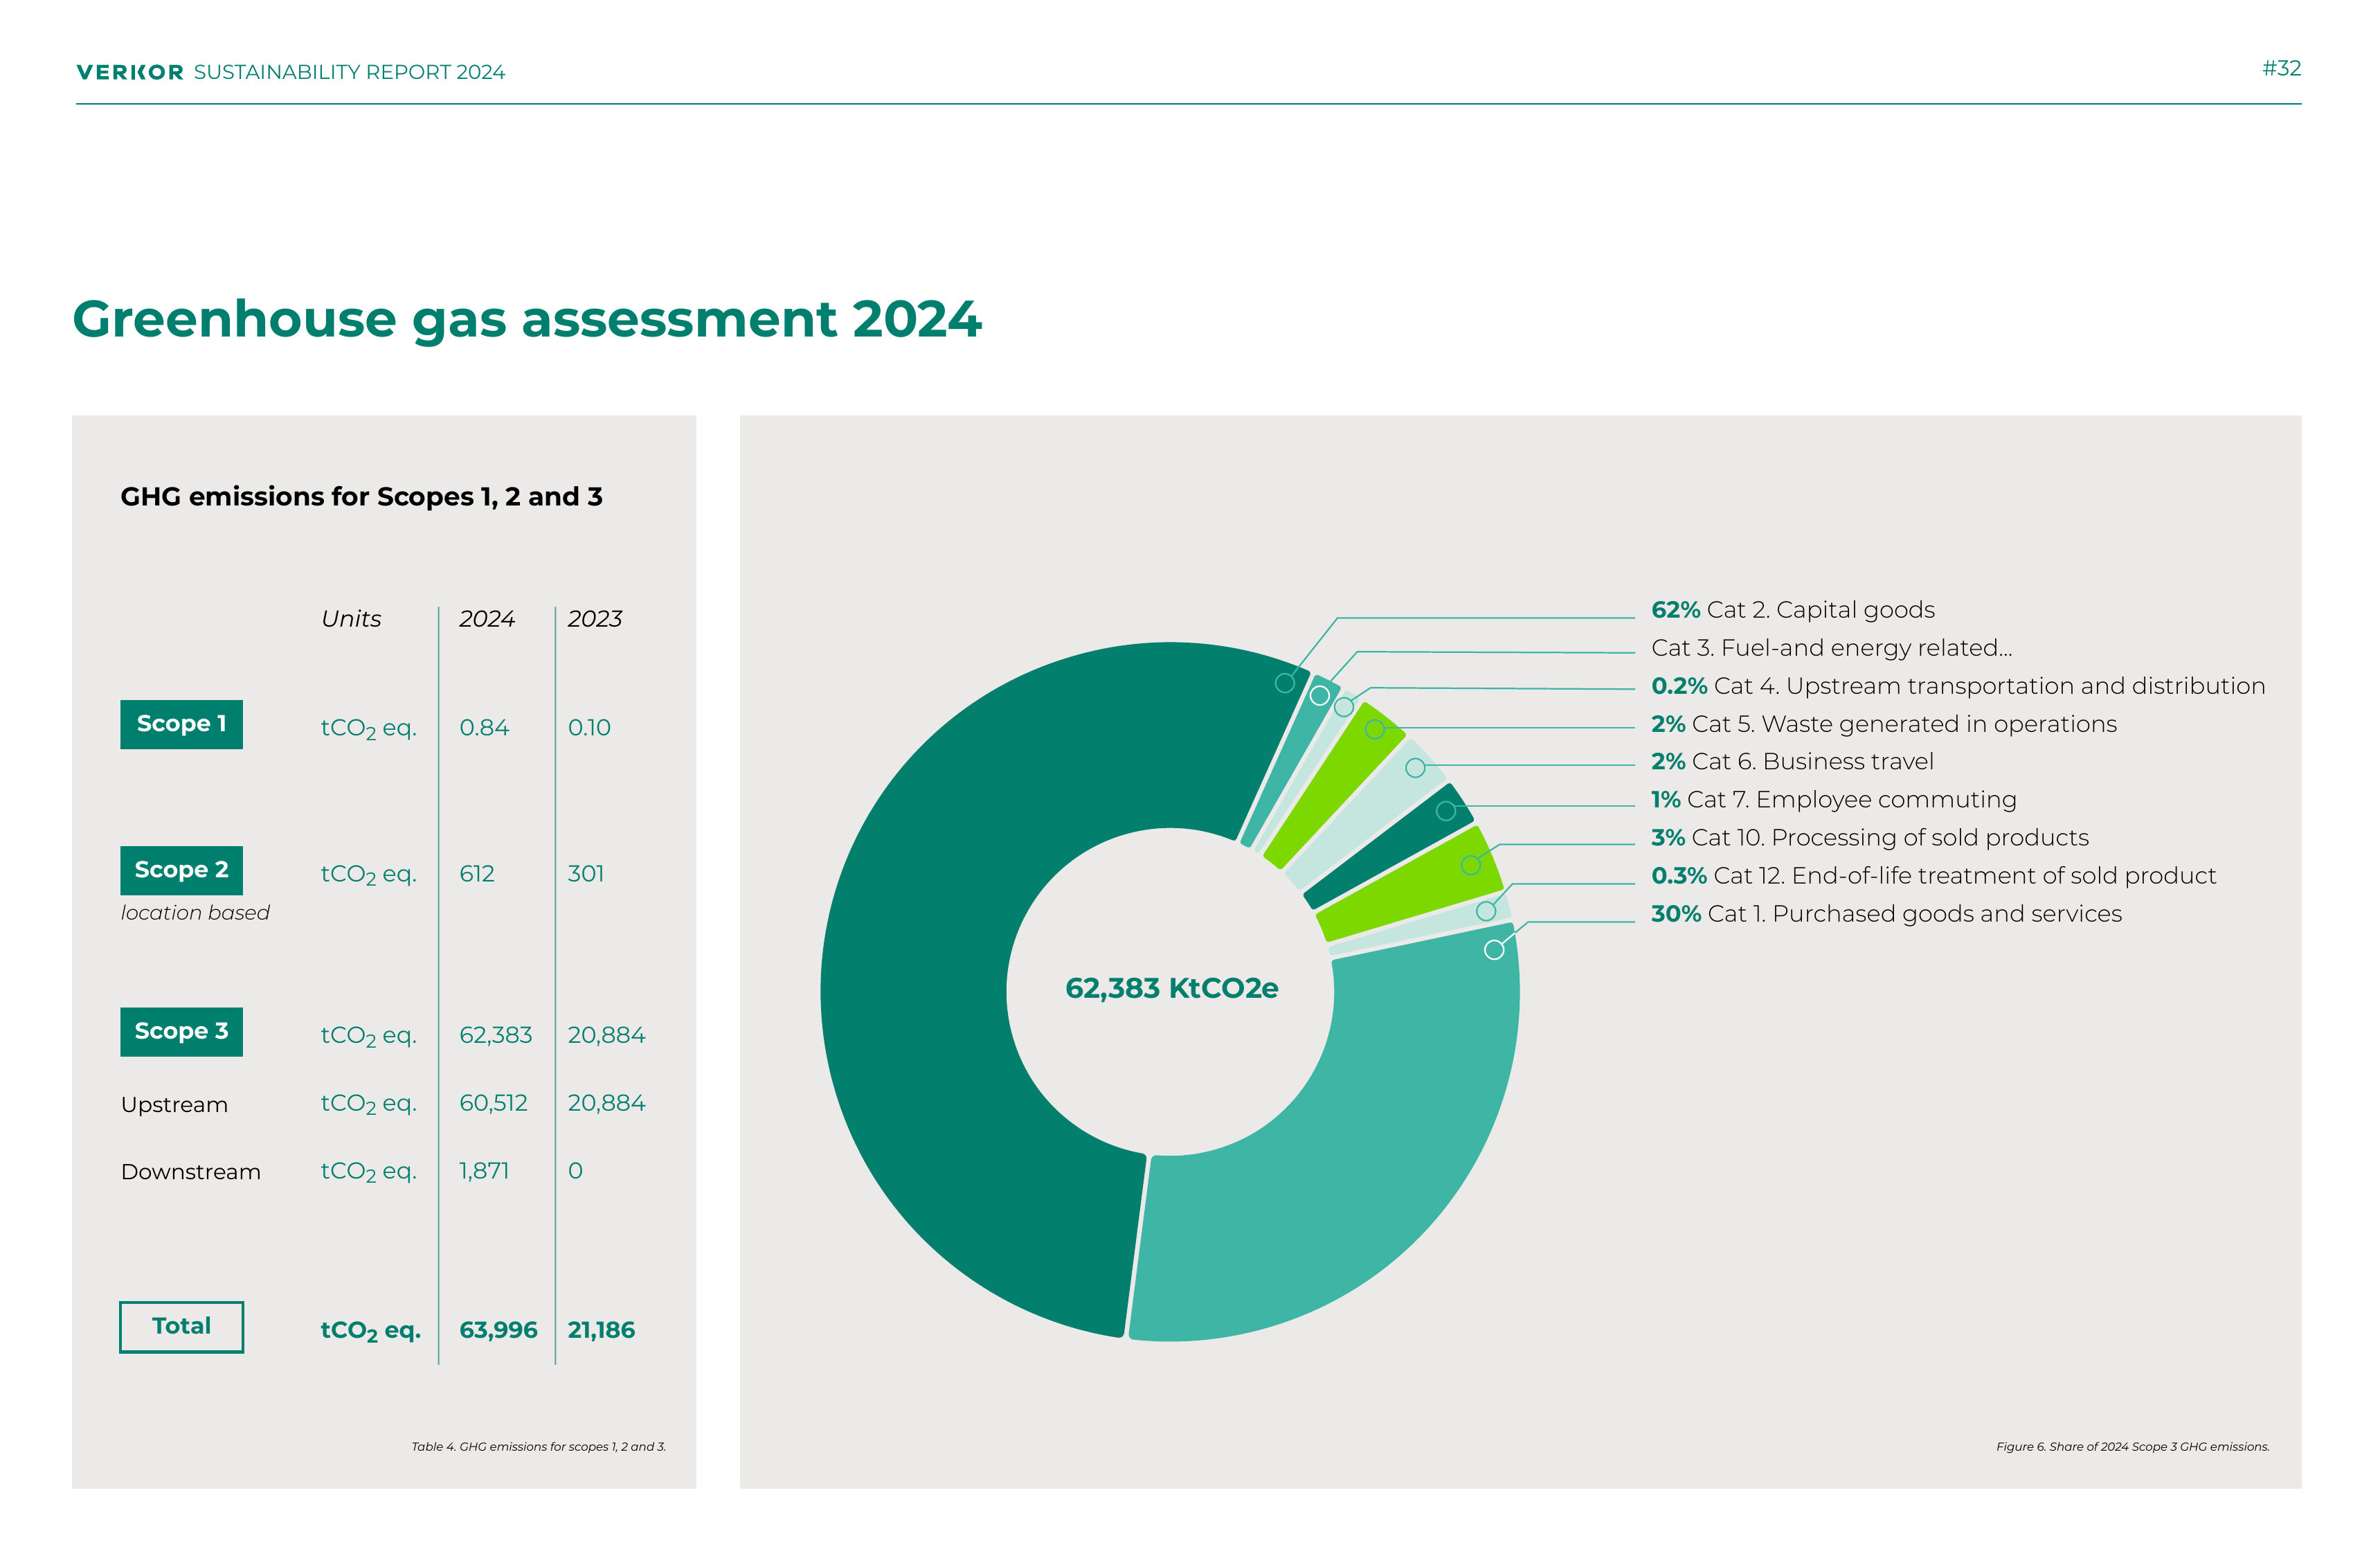This screenshot has height=1558, width=2380.
Task: Click the Scope 1 2024 value 0.84
Action: pyautogui.click(x=484, y=727)
